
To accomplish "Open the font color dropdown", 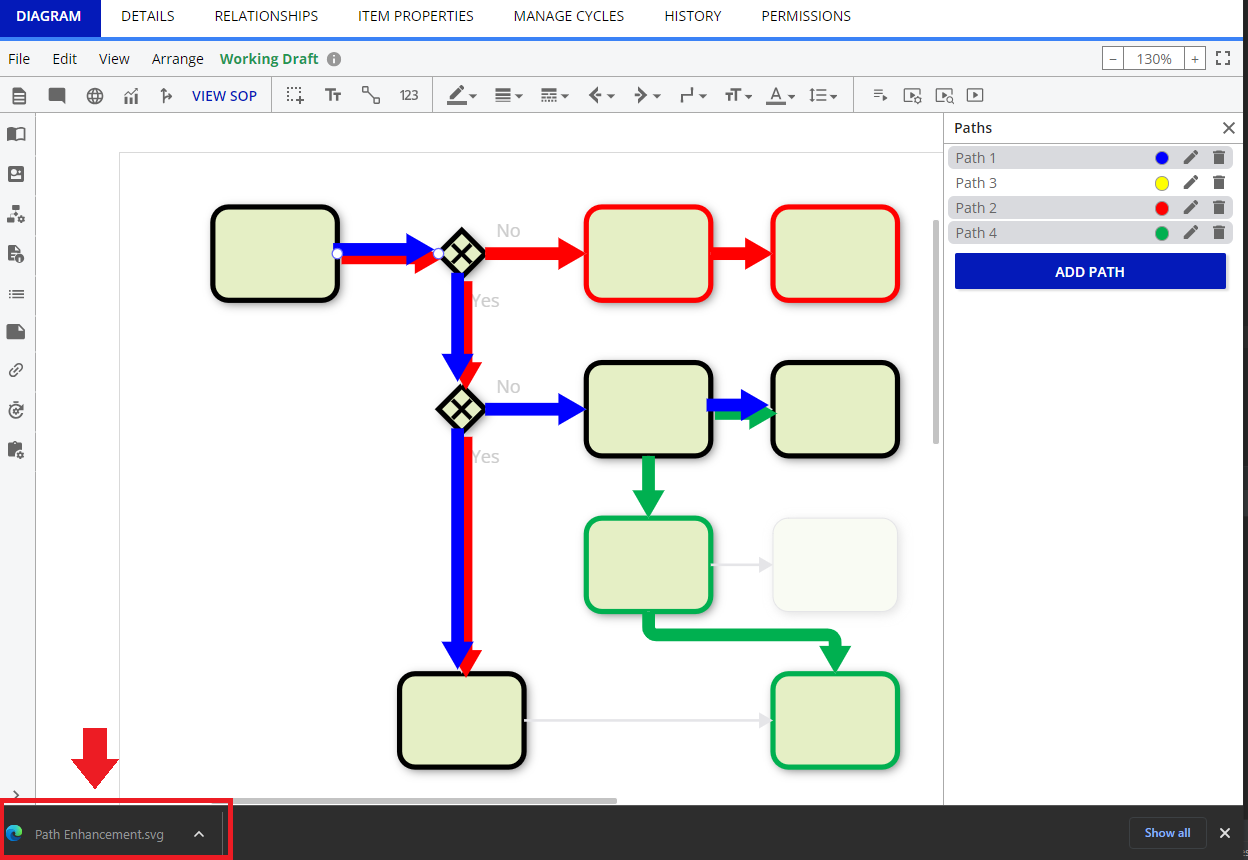I will 781,96.
